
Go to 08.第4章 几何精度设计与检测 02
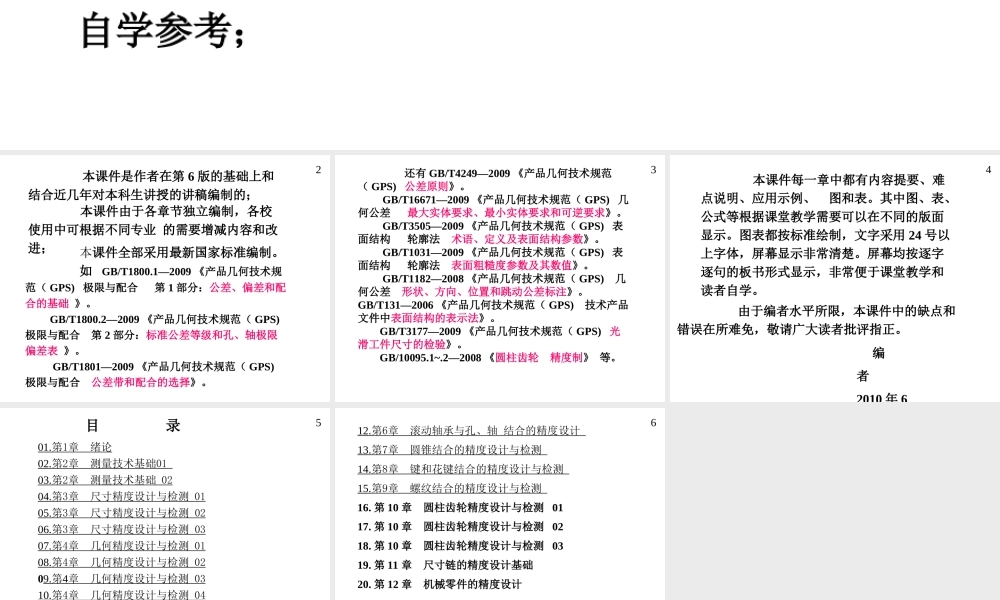121,563
